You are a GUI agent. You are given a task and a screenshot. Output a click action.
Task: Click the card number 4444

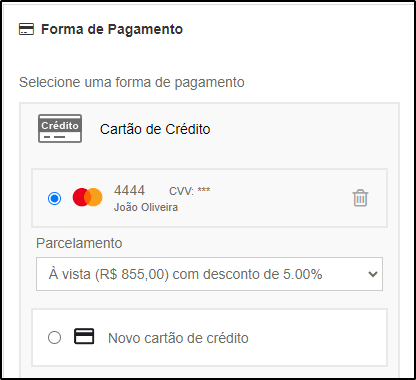tap(129, 191)
